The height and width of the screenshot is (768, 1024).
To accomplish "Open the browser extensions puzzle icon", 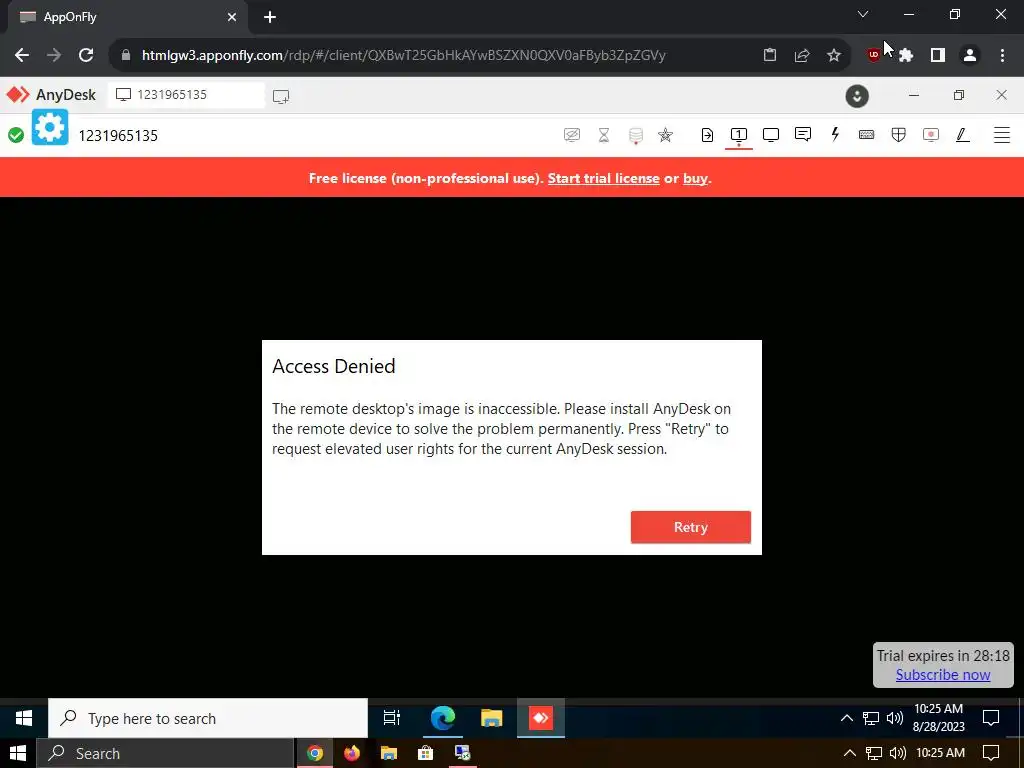I will coord(906,56).
